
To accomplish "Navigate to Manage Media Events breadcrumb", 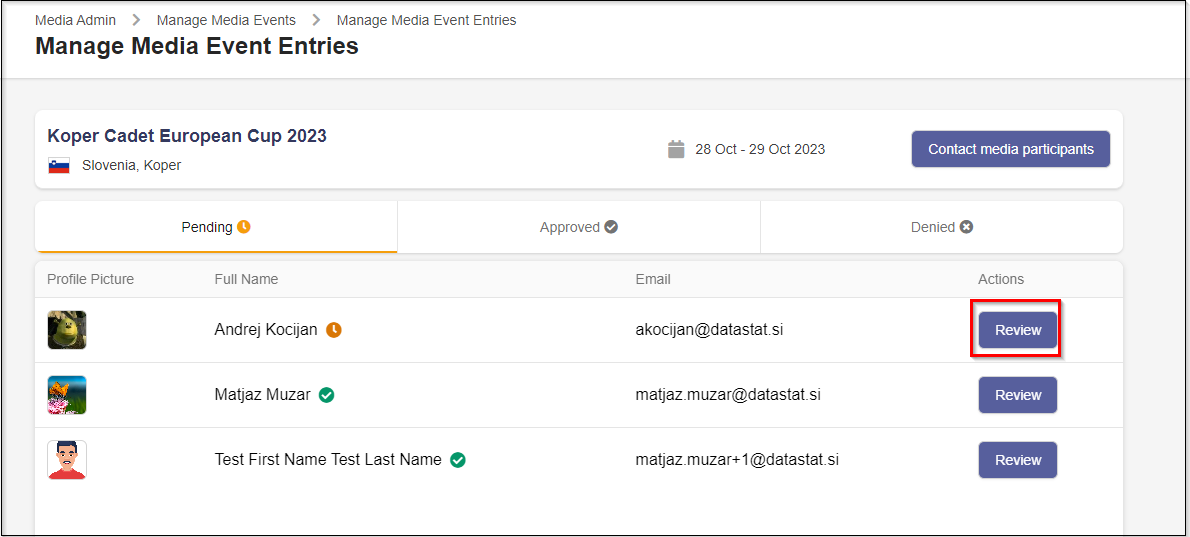I will coord(226,20).
